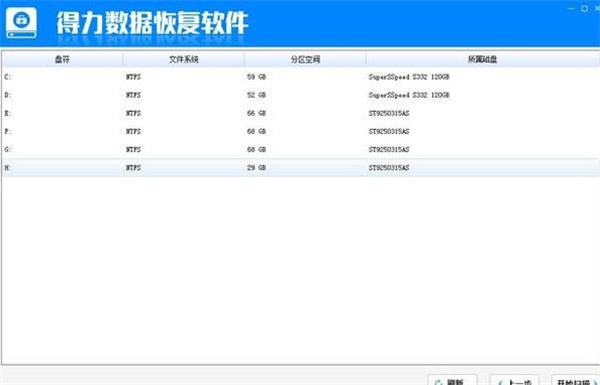The image size is (600, 385).
Task: Click the NTFS cell in the G: row
Action: tap(133, 149)
